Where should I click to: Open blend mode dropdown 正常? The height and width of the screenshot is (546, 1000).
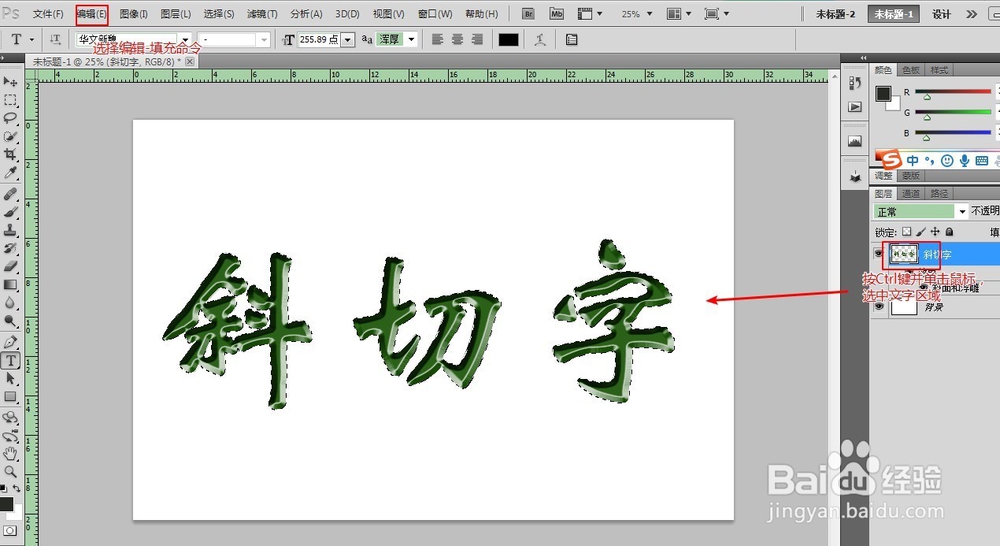click(x=962, y=211)
